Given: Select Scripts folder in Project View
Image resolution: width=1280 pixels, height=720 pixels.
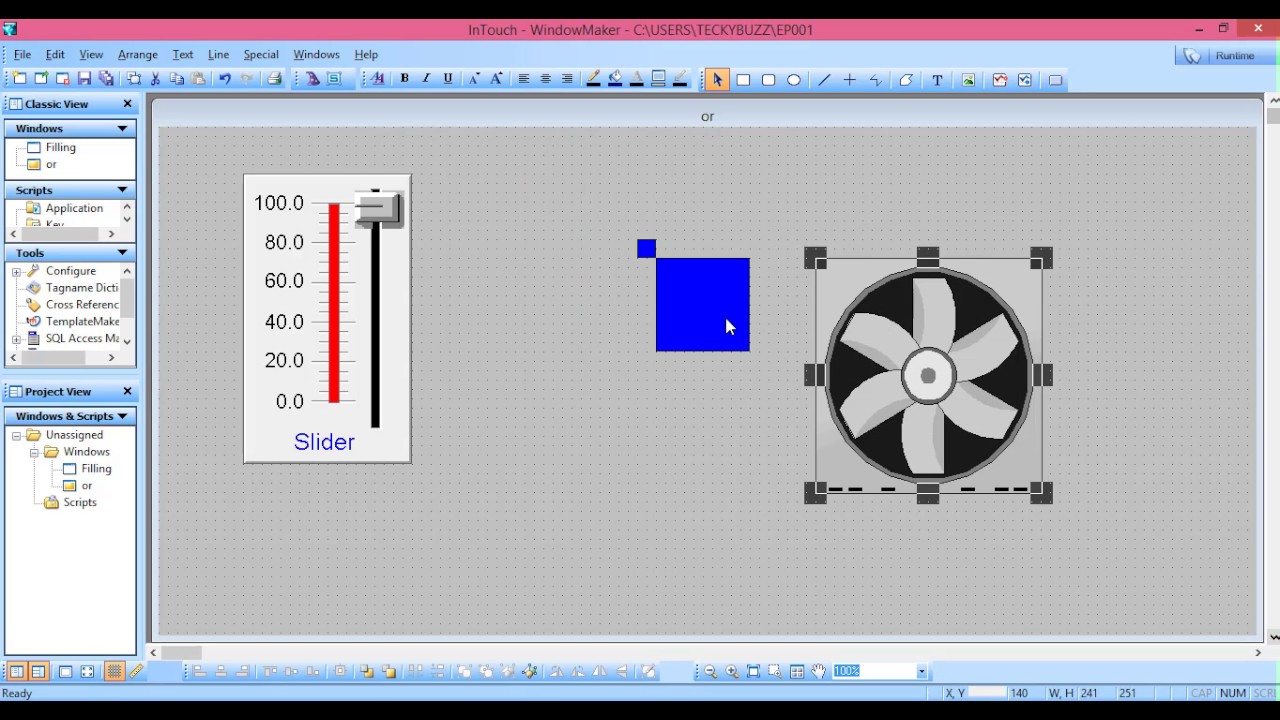Looking at the screenshot, I should point(80,503).
